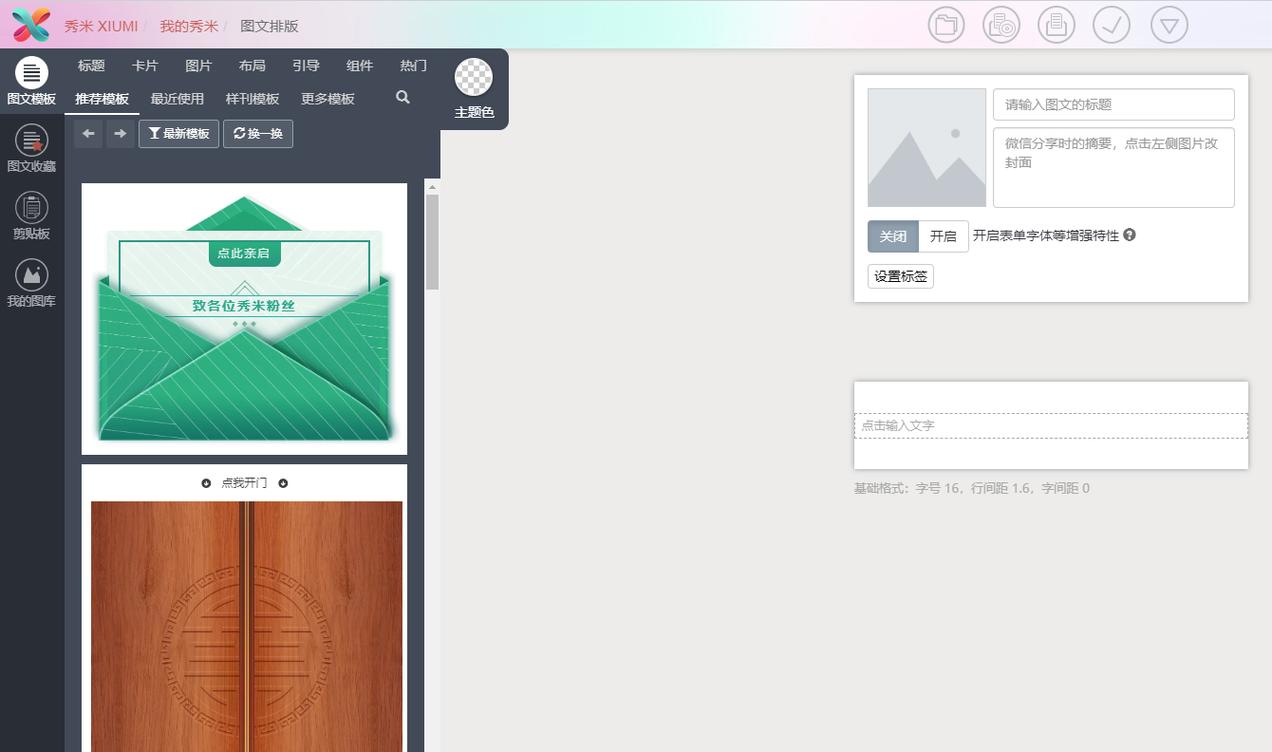Open 我的图库 sidebar icon
Image resolution: width=1272 pixels, height=752 pixels.
click(31, 283)
